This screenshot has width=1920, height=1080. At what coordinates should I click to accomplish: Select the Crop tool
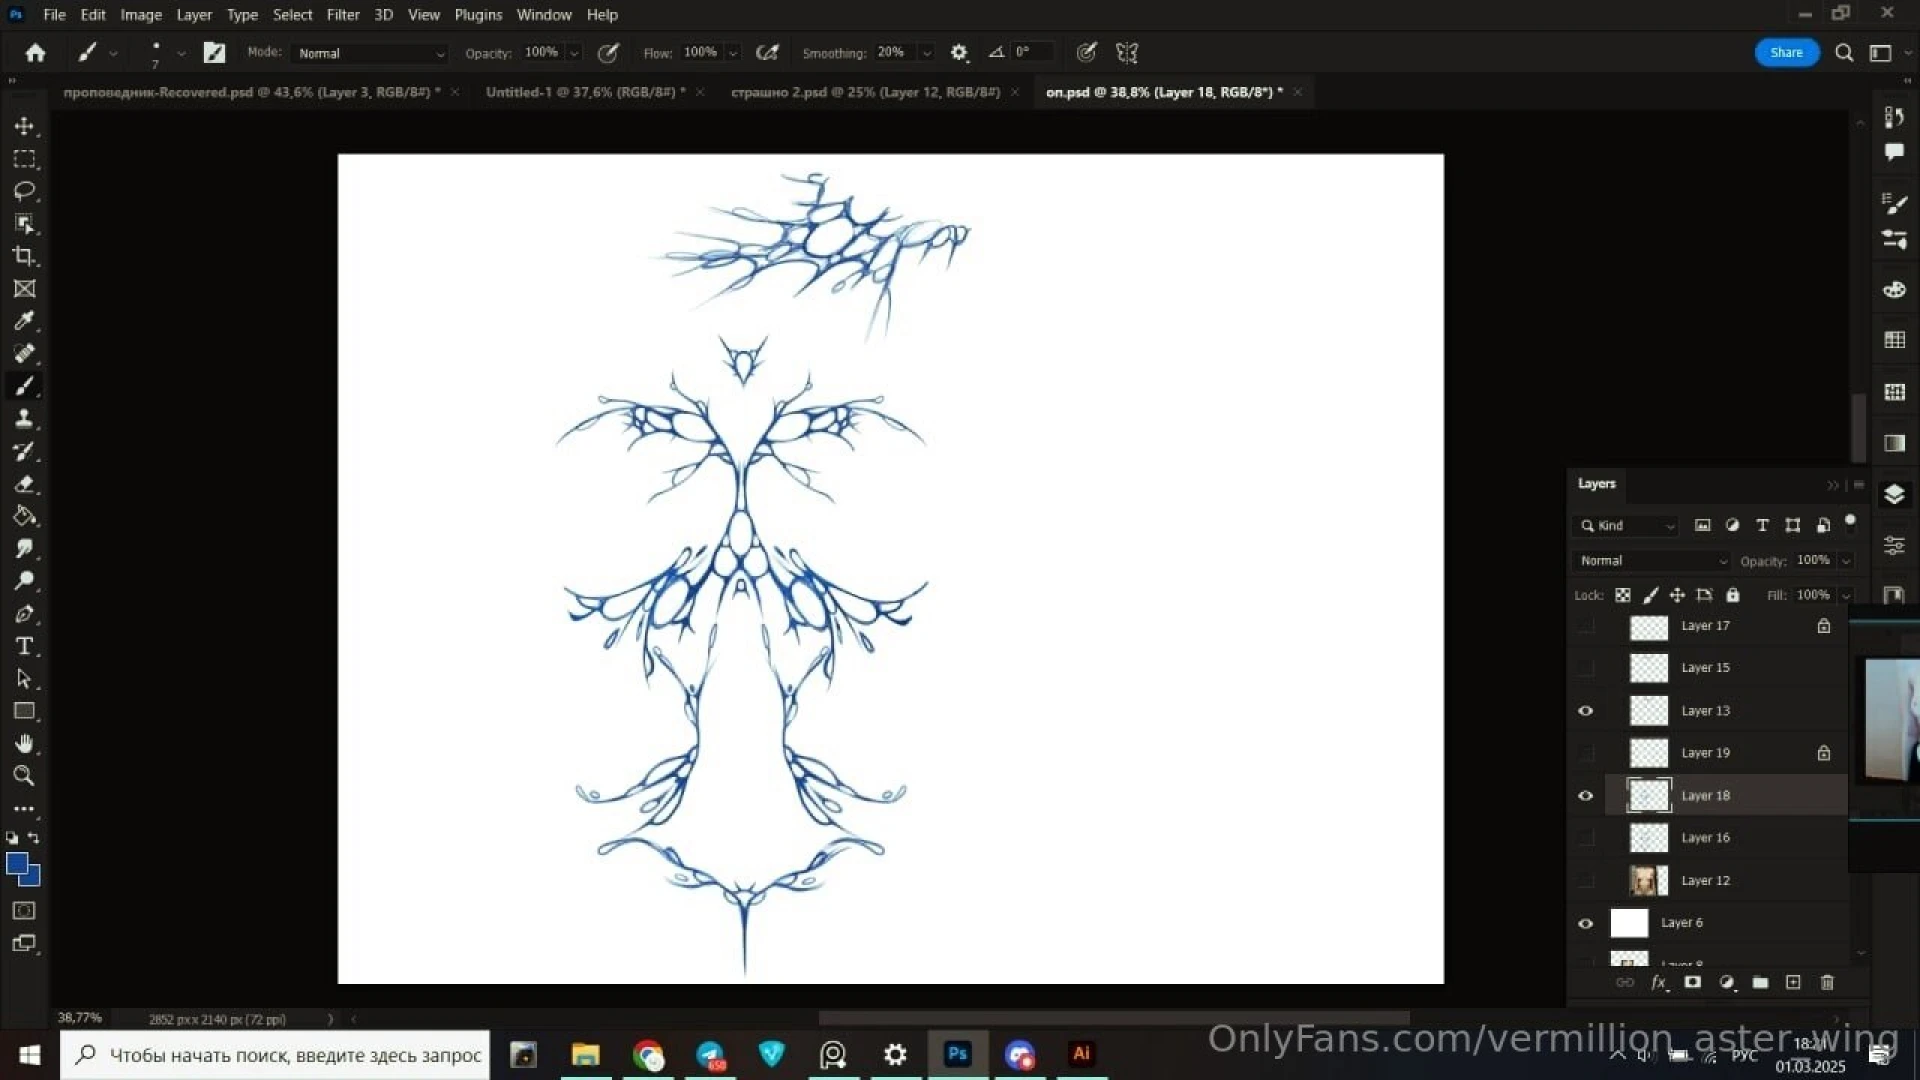(x=24, y=256)
